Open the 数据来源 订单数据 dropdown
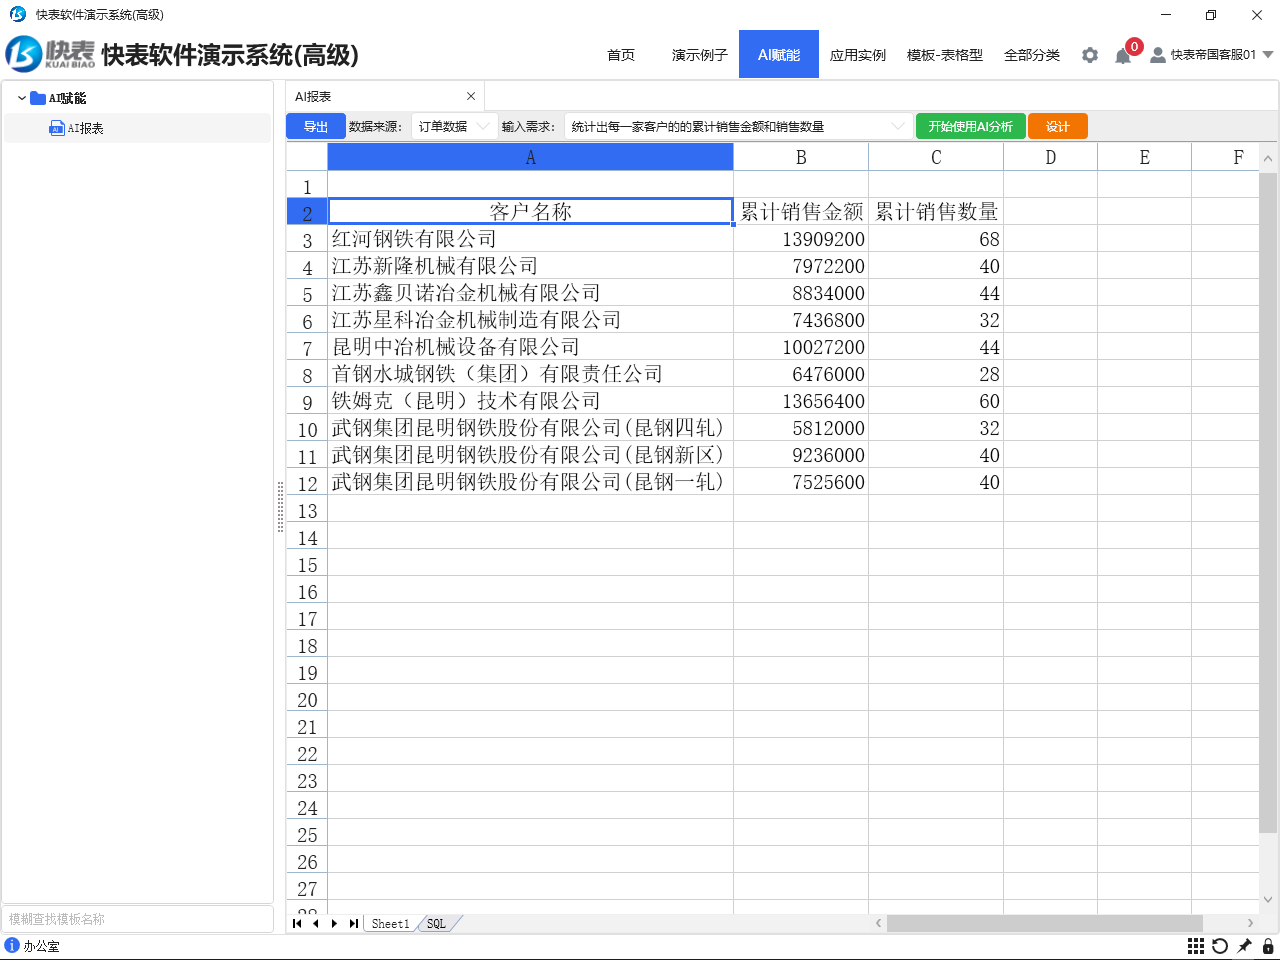The image size is (1280, 960). pos(454,126)
